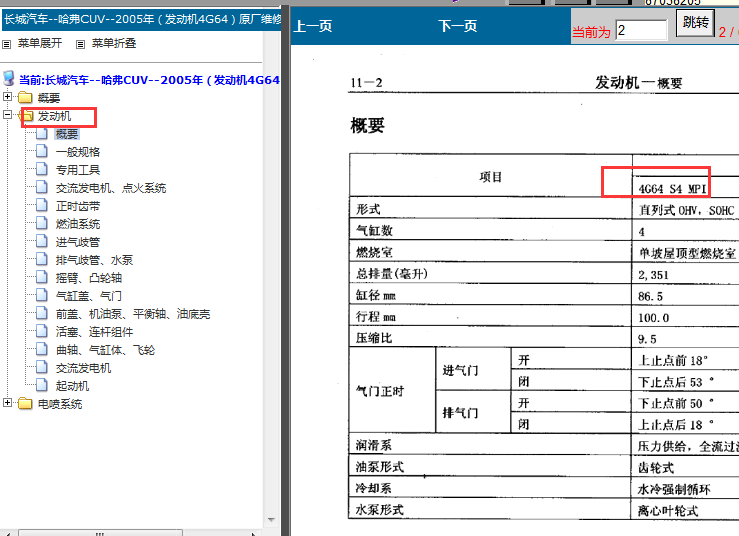Screen dimensions: 739x536
Task: Select the 发动机 tree label
Action: click(x=55, y=116)
